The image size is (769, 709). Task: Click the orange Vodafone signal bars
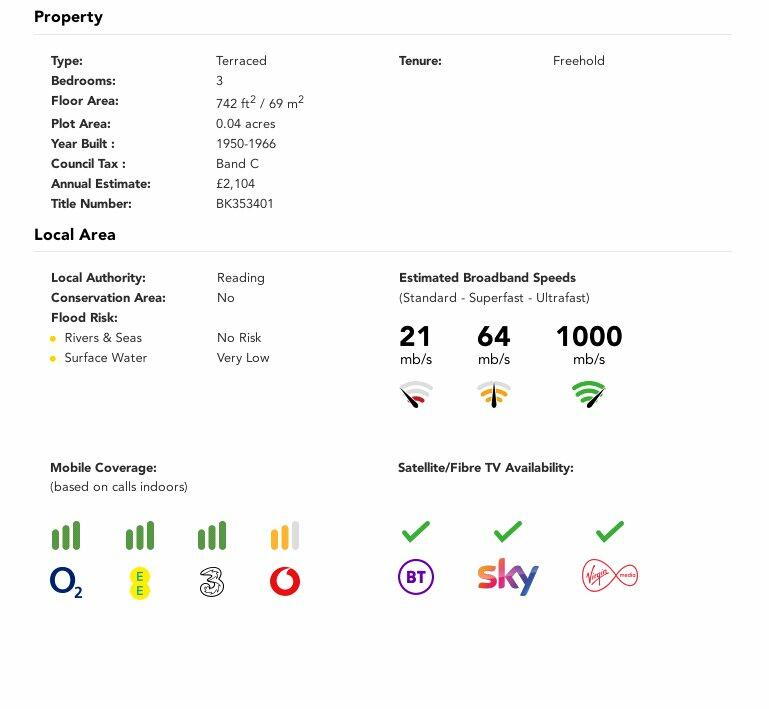[285, 536]
